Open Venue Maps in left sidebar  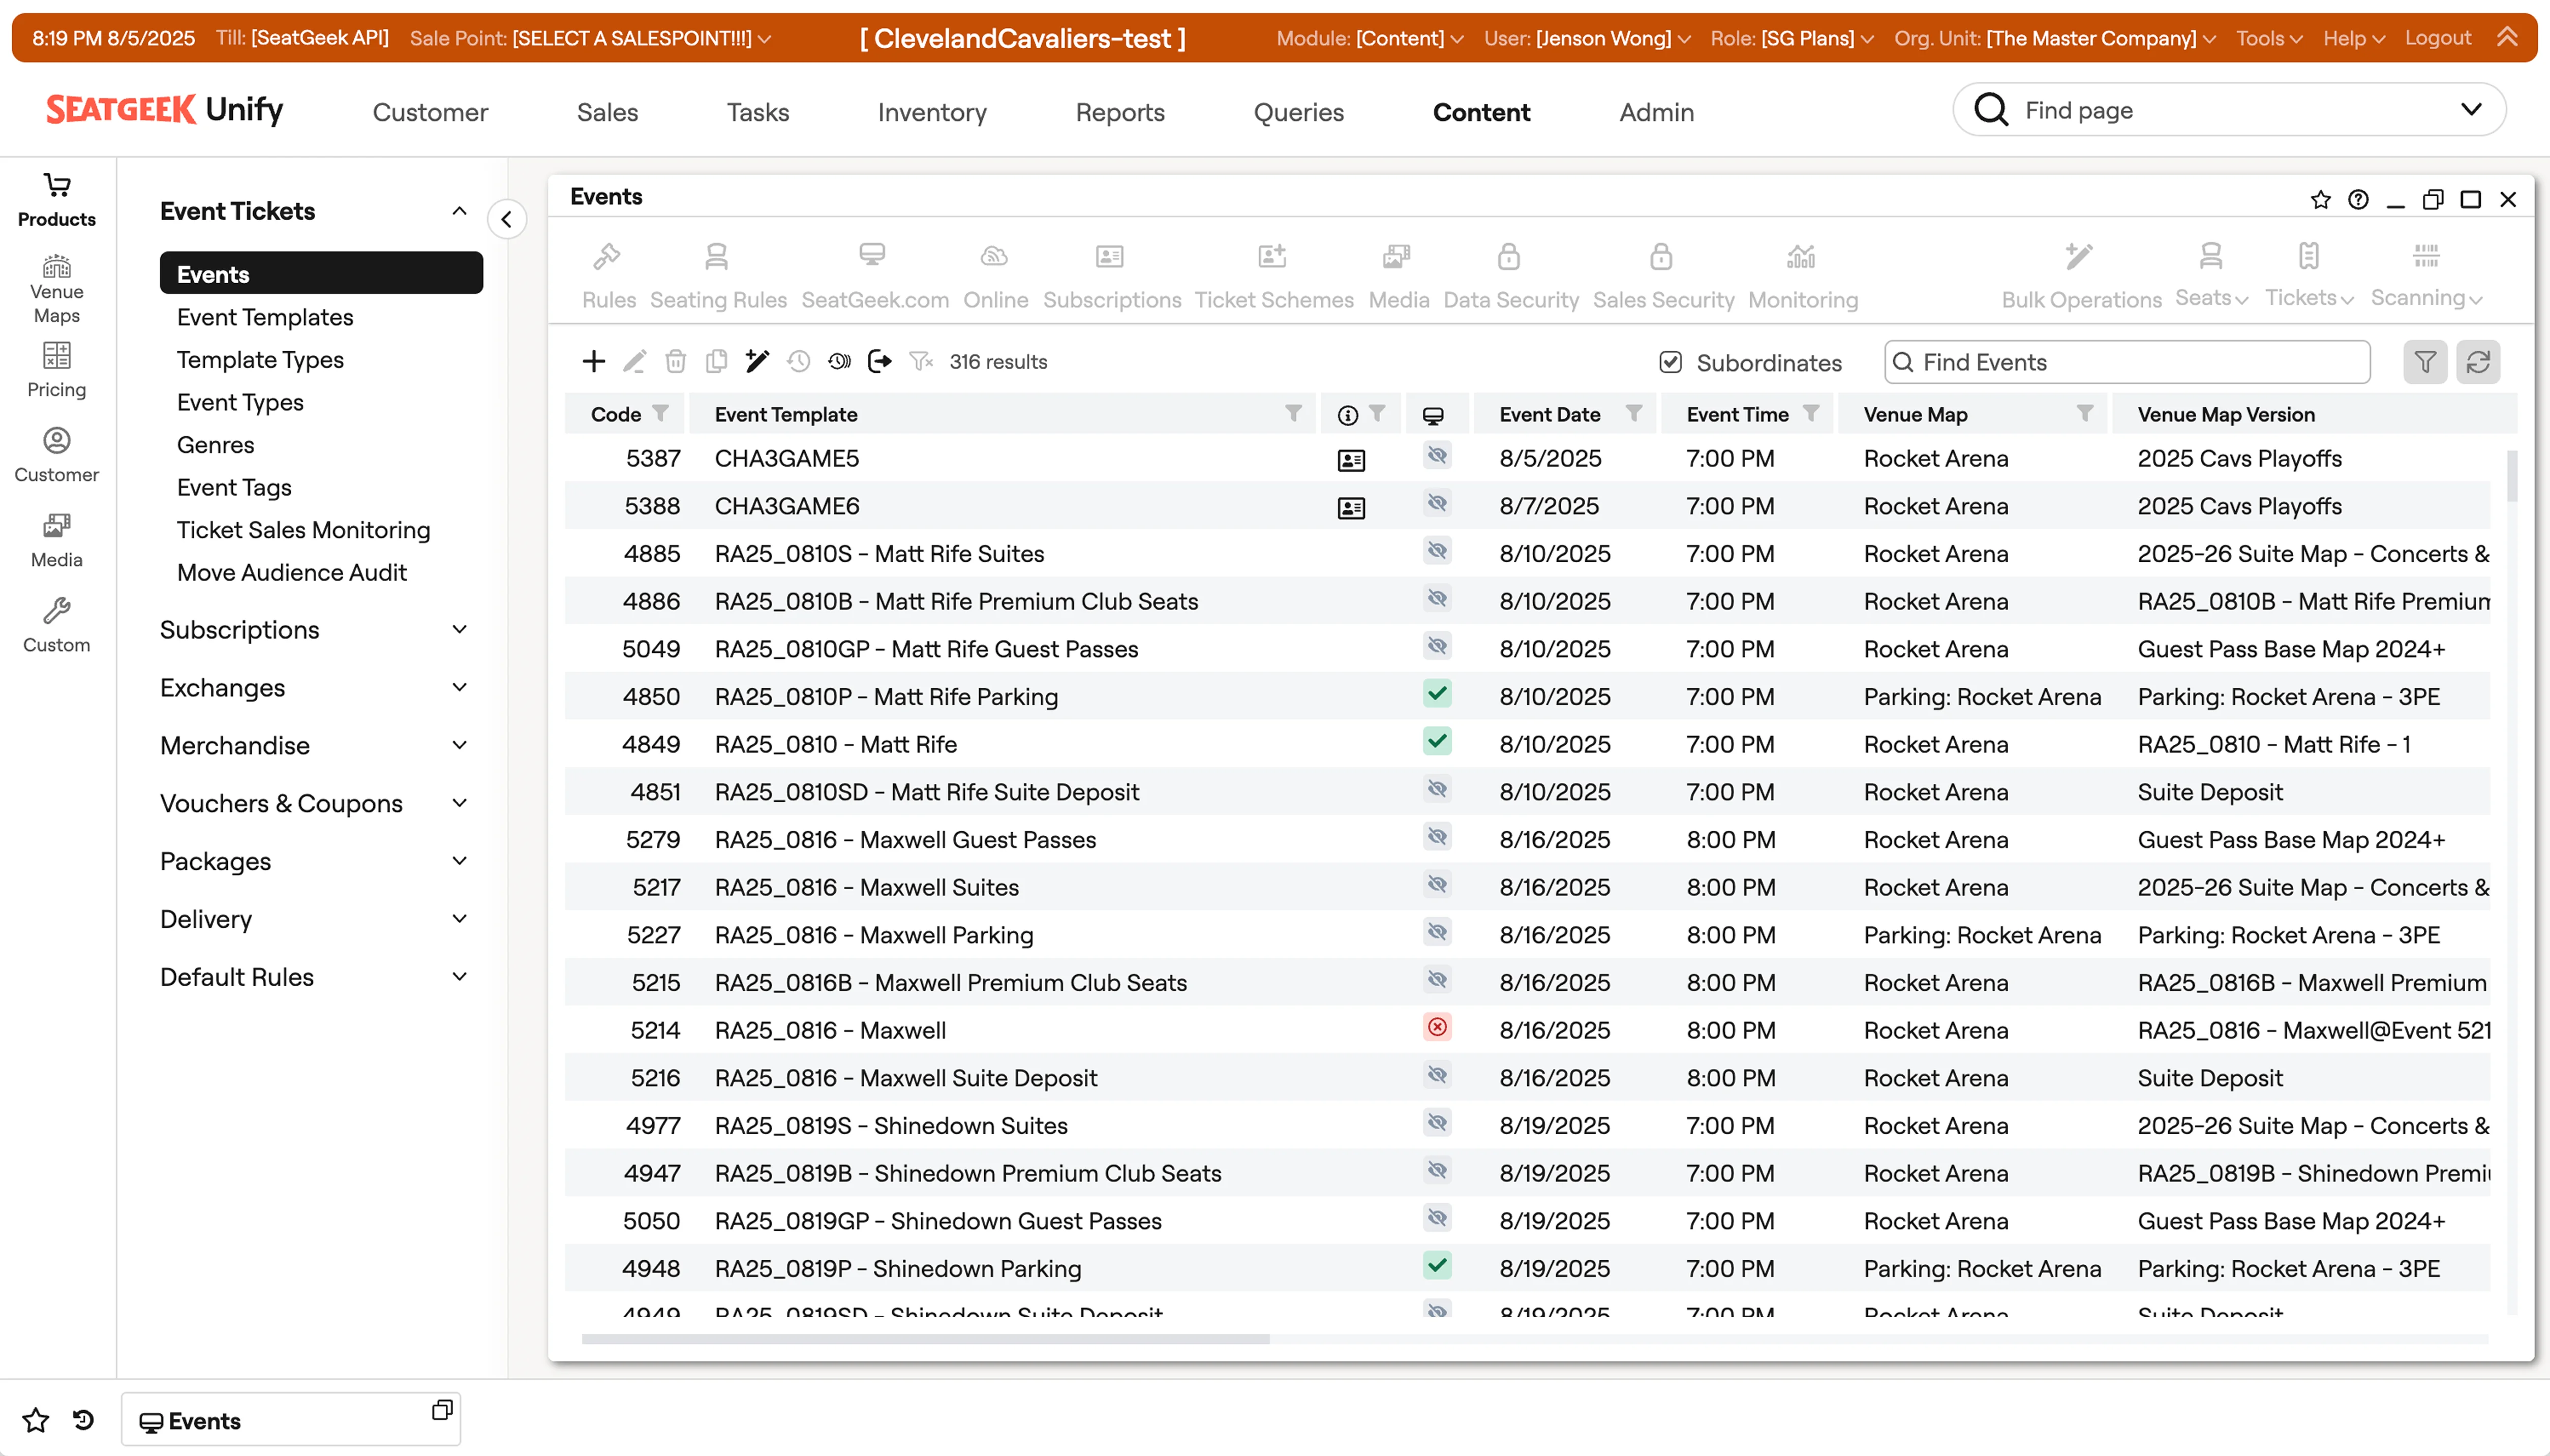point(56,289)
